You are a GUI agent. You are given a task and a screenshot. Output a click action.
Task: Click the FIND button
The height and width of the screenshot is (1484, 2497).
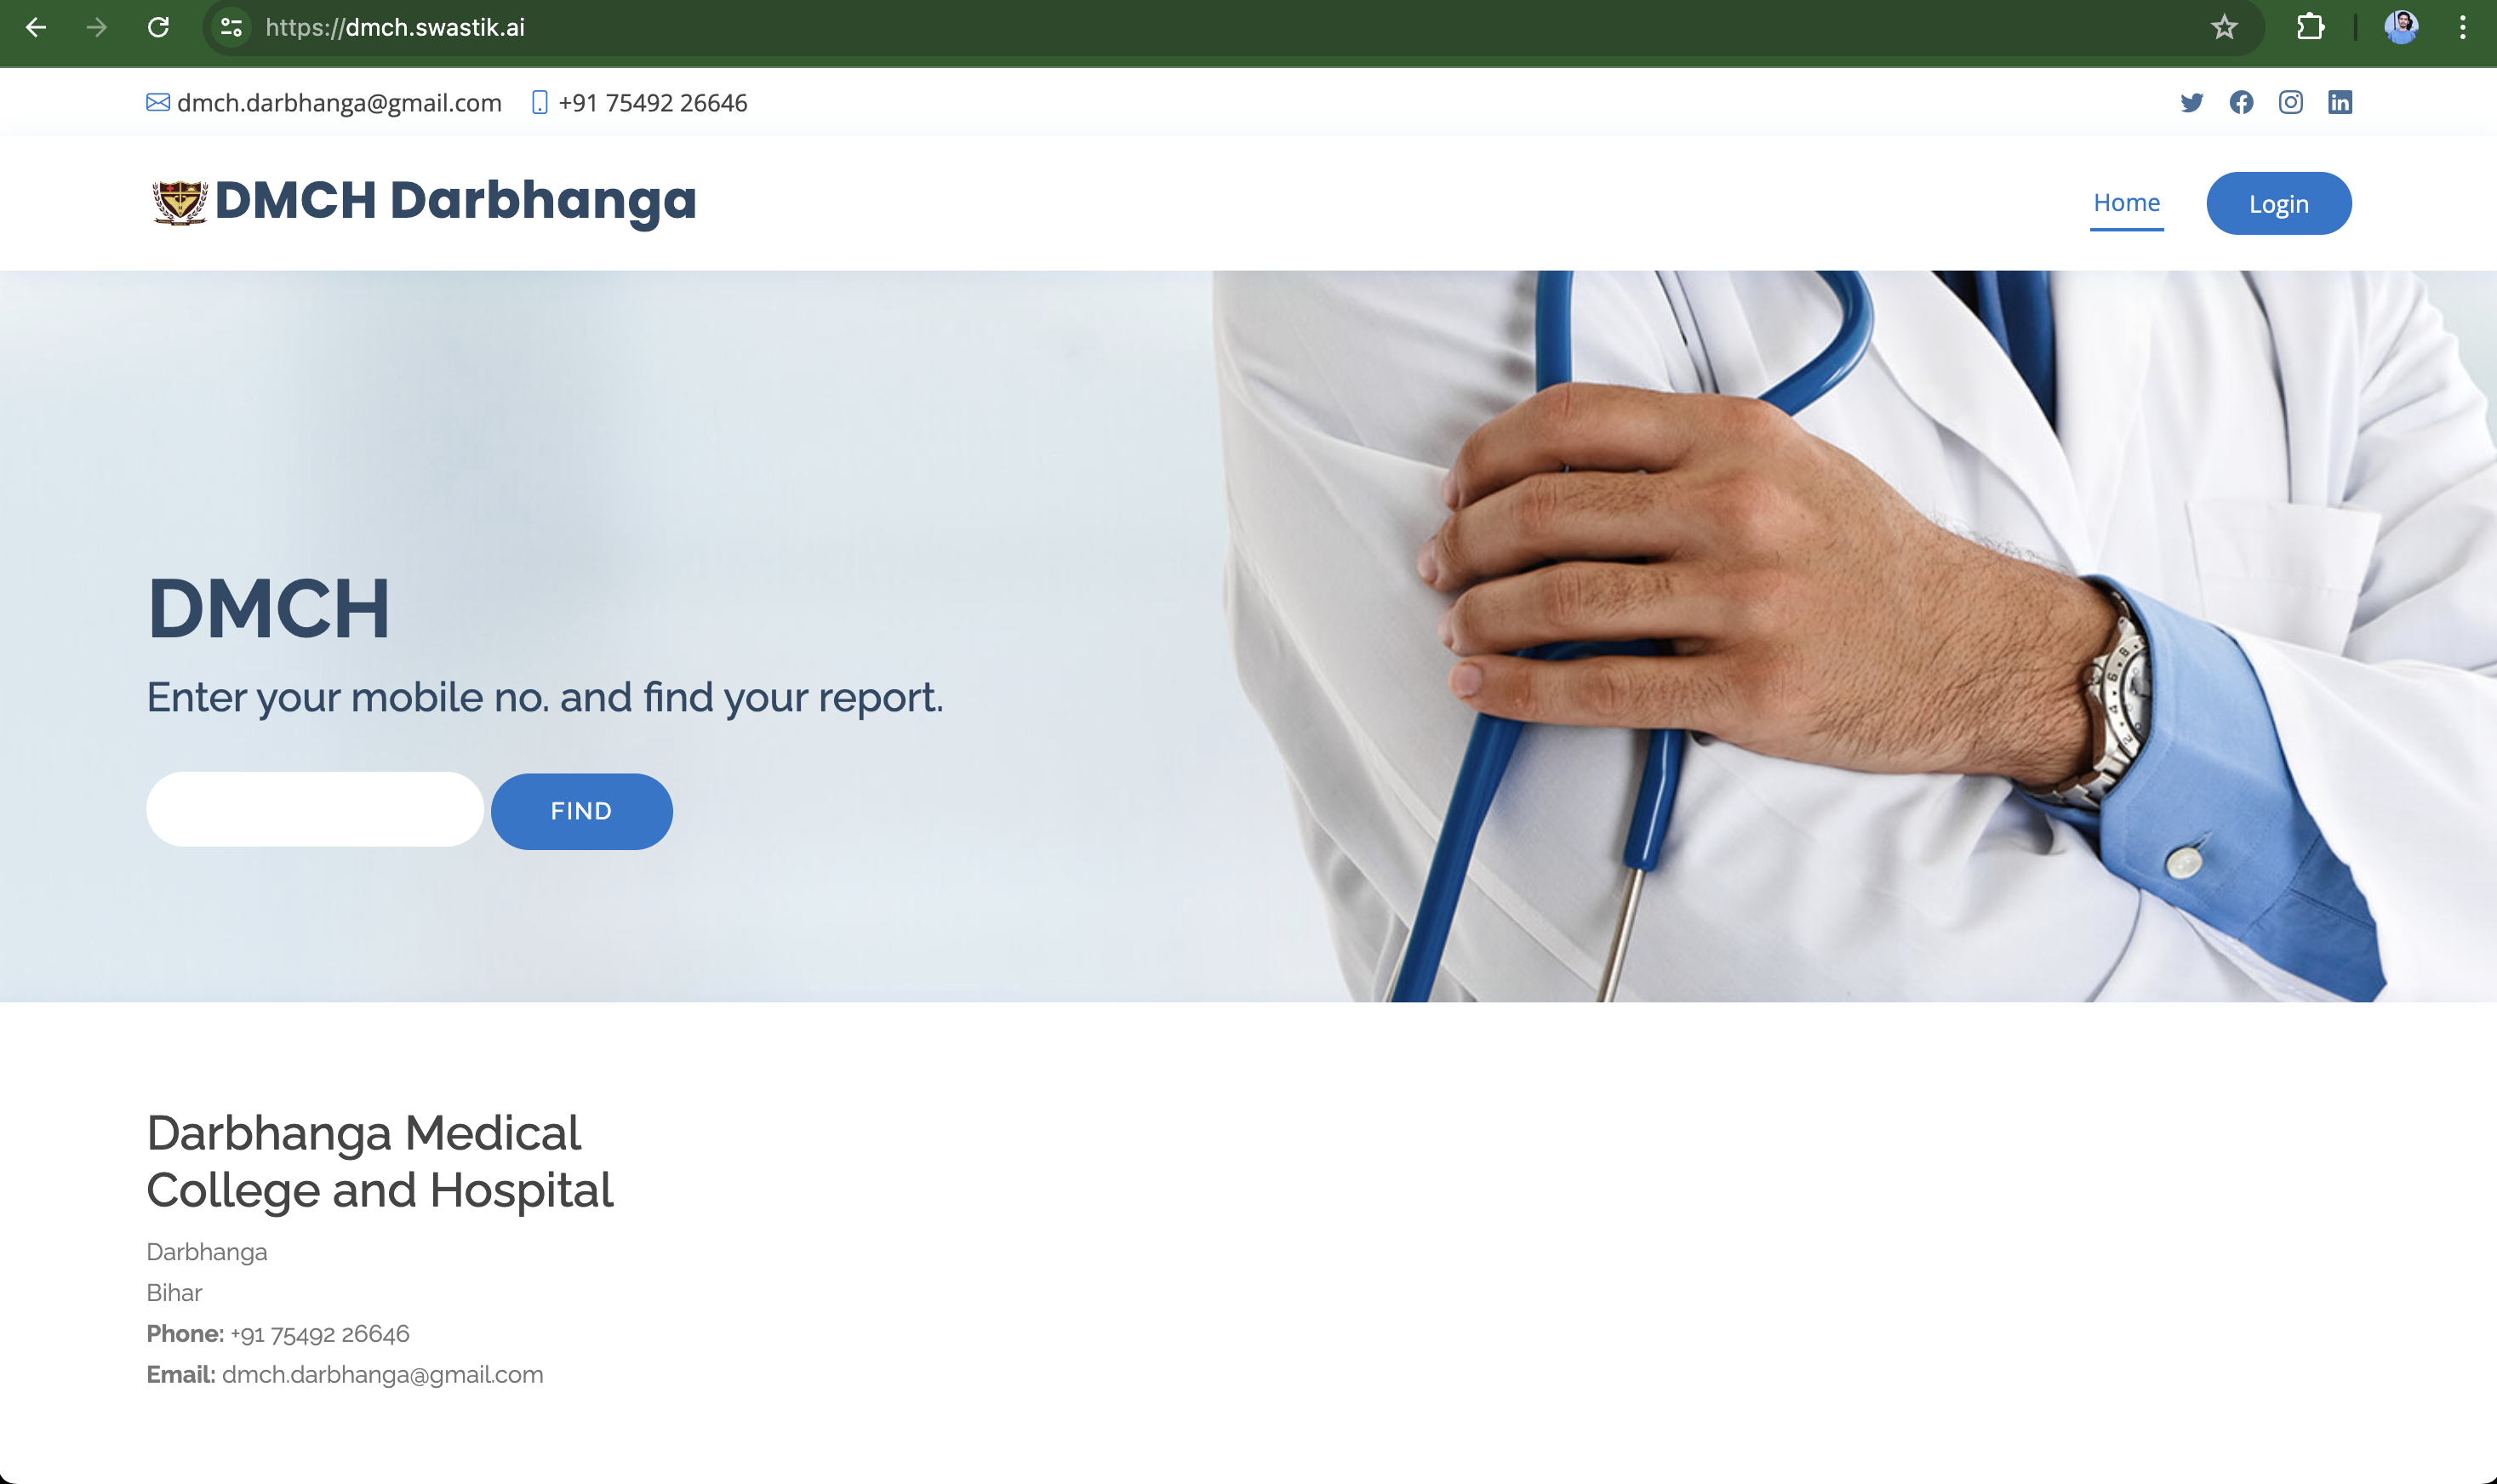[x=581, y=811]
